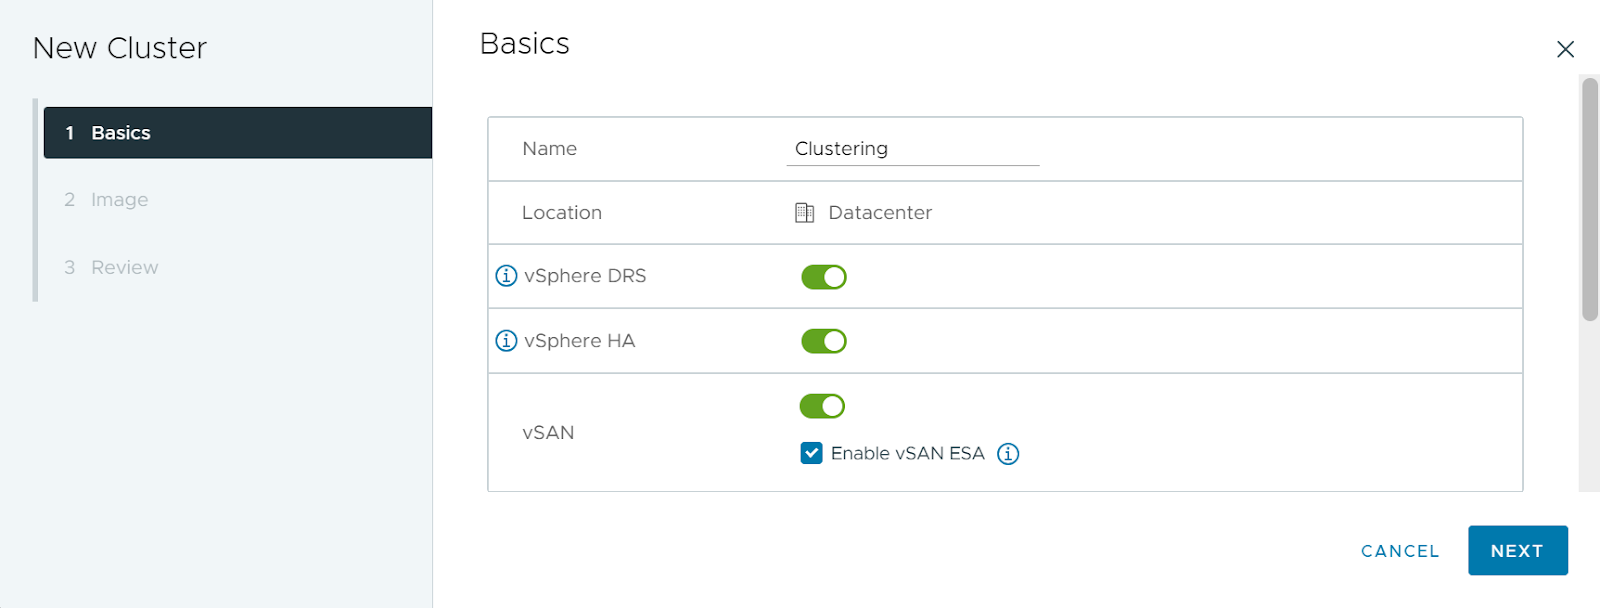Click the vSphere HA info icon
Screen dimensions: 1600x608
[x=507, y=341]
